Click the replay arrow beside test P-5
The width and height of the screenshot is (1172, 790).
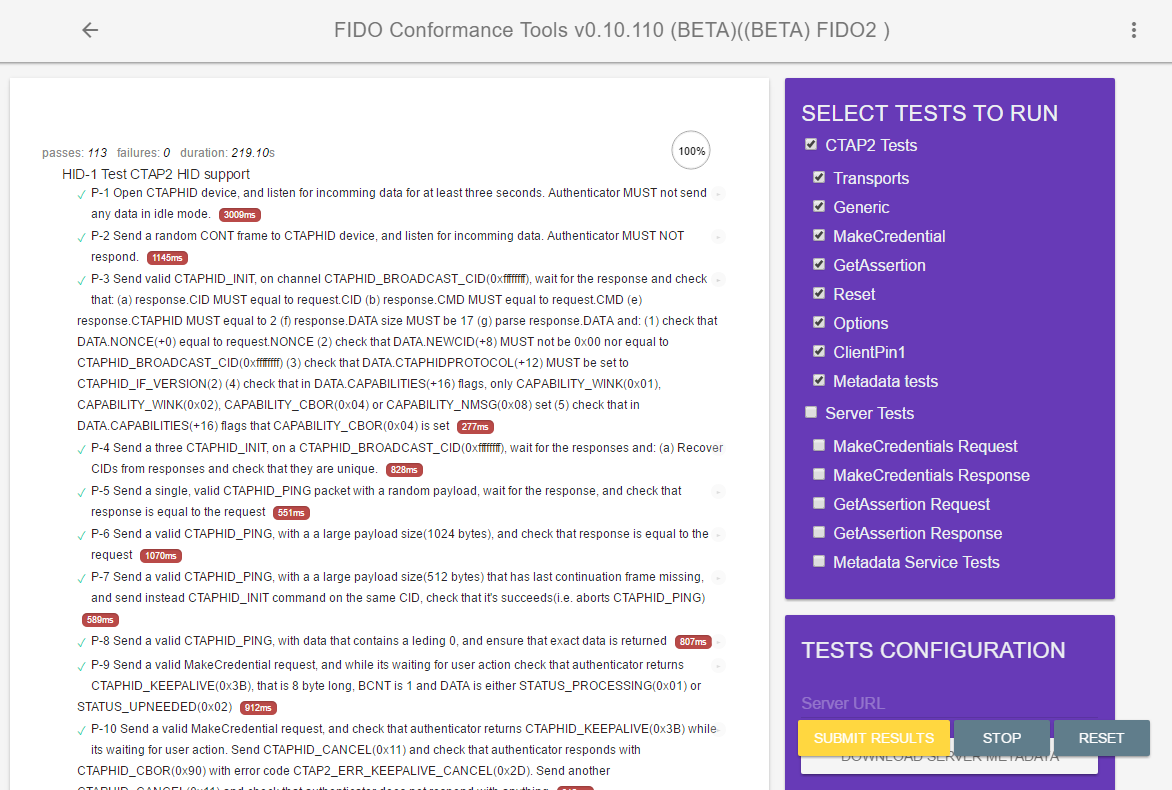[x=718, y=492]
